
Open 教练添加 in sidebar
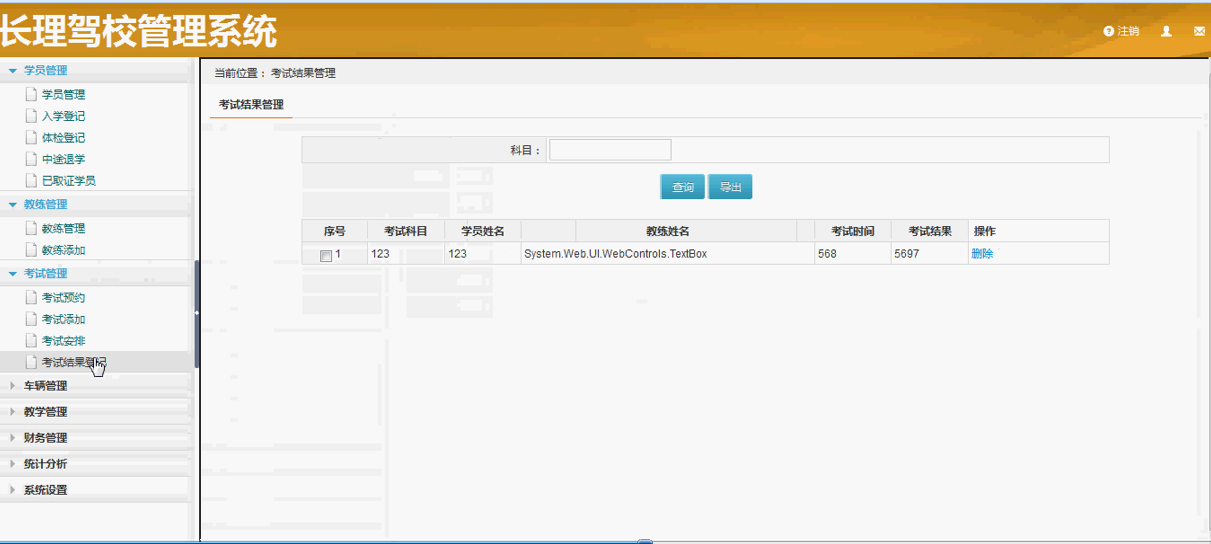pyautogui.click(x=63, y=250)
